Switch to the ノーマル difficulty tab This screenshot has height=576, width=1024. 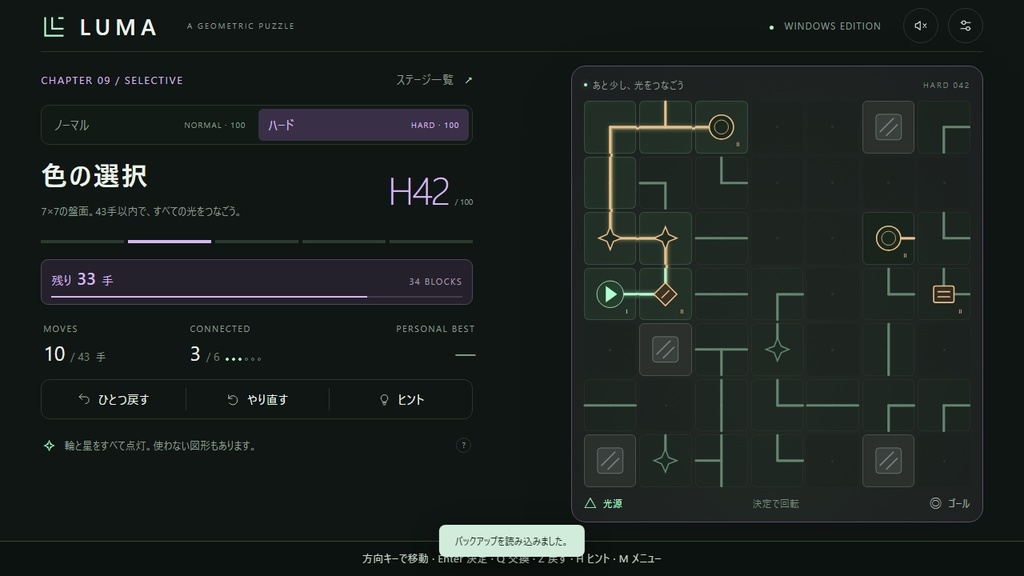(x=150, y=125)
